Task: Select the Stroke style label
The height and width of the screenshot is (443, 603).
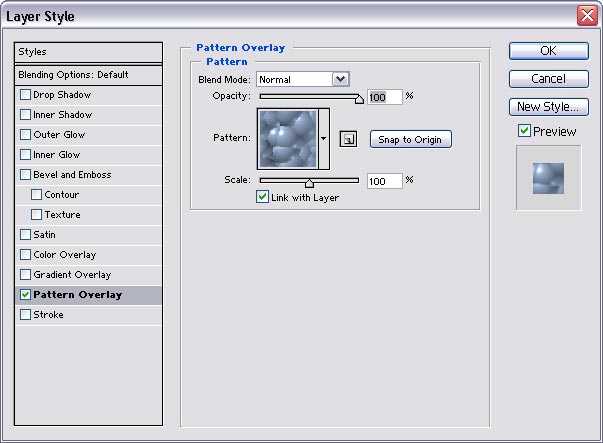Action: 48,315
